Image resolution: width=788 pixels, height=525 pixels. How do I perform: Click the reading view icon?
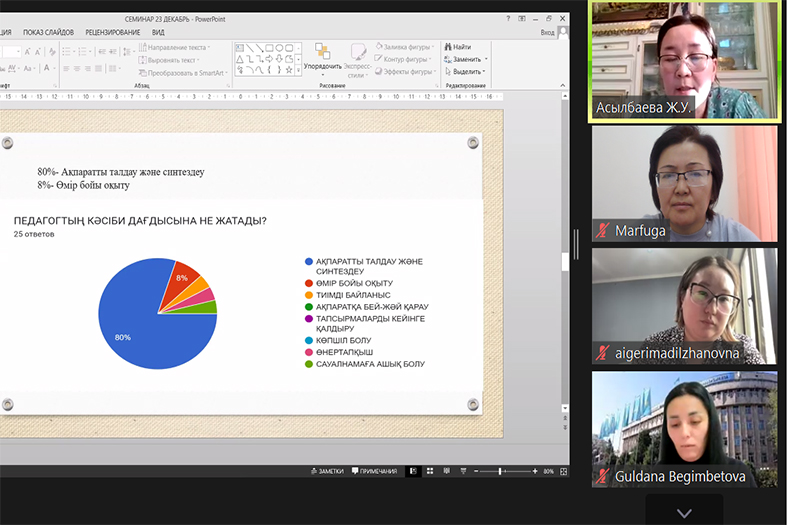click(x=448, y=471)
